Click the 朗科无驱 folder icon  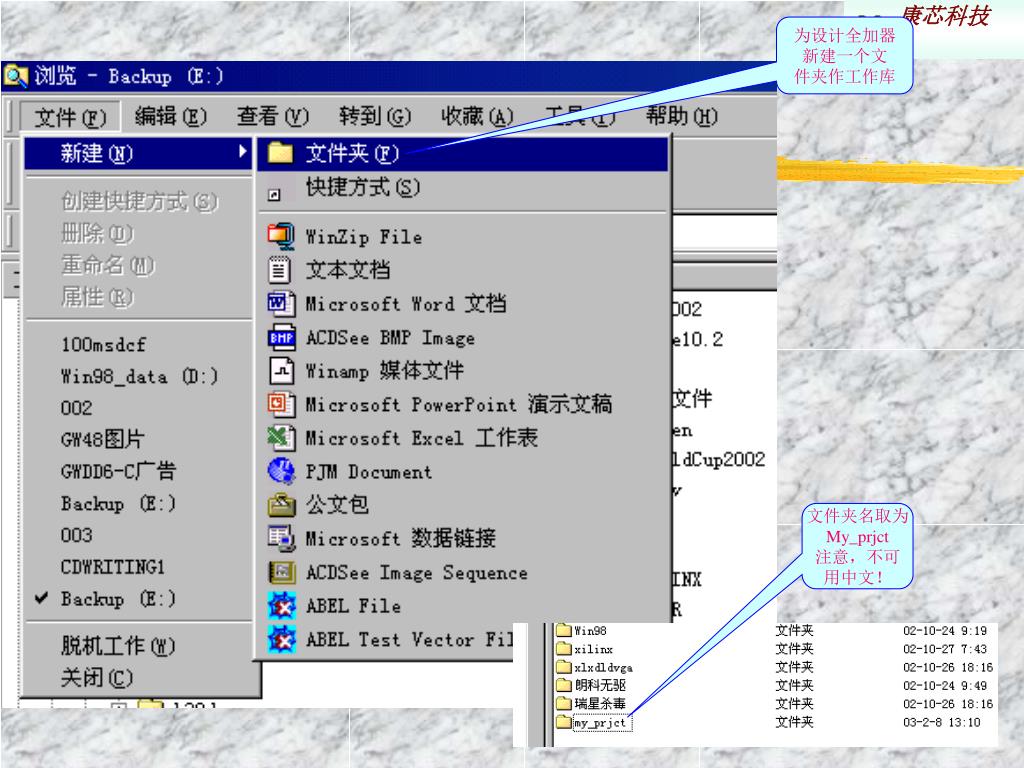(564, 685)
